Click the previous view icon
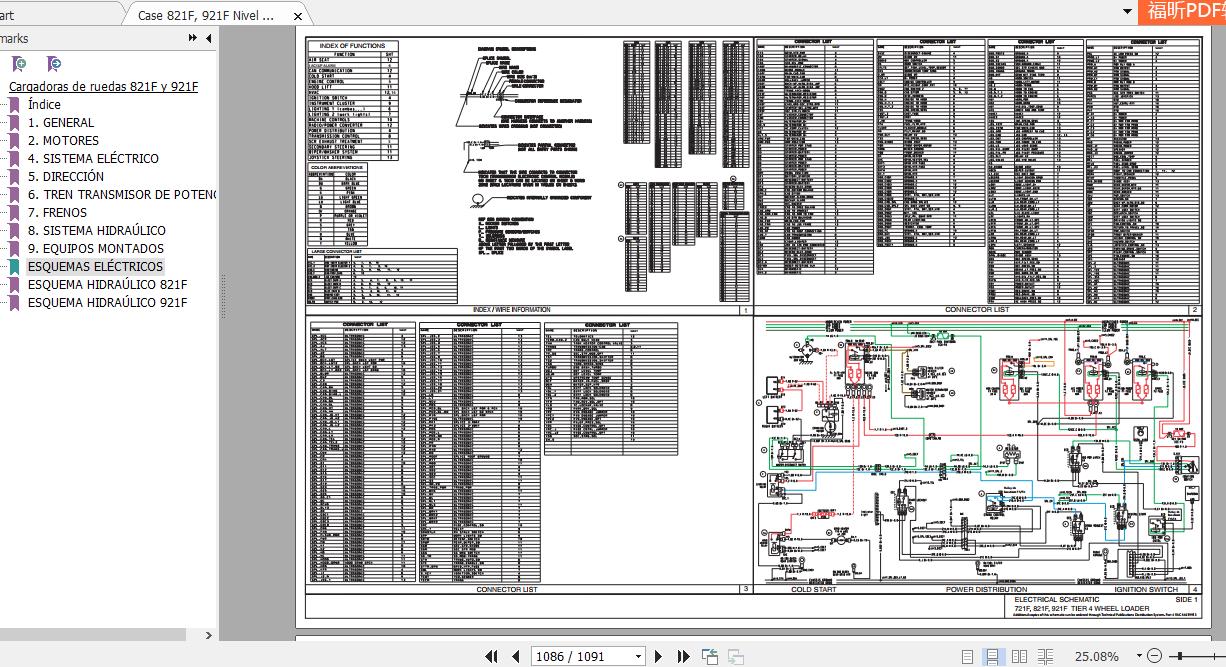Image resolution: width=1226 pixels, height=667 pixels. click(710, 656)
